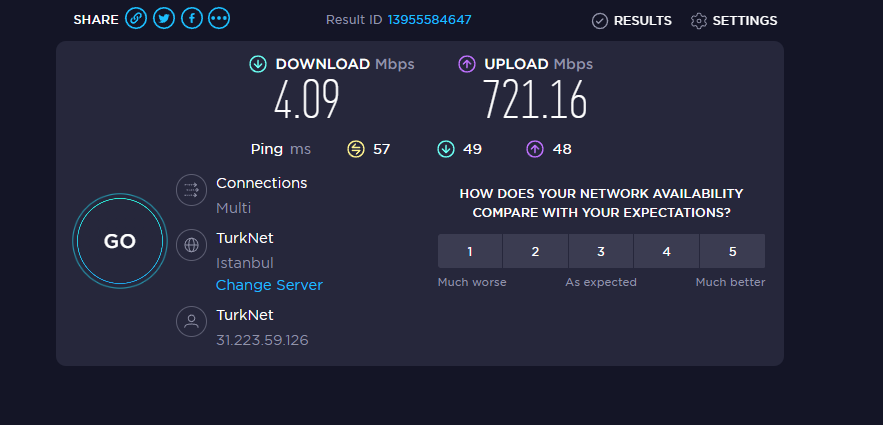Open Result ID 13955584647 link
The width and height of the screenshot is (883, 425).
click(430, 20)
